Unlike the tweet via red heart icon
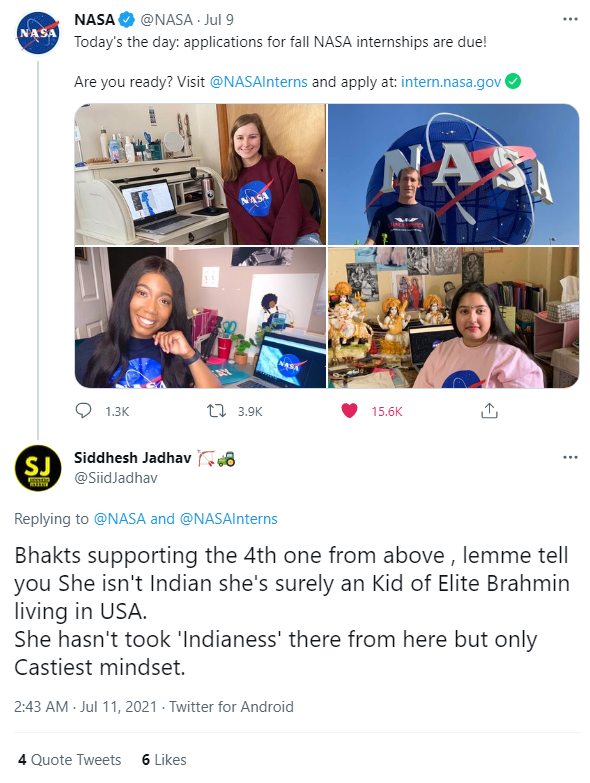The width and height of the screenshot is (590, 783). [349, 411]
